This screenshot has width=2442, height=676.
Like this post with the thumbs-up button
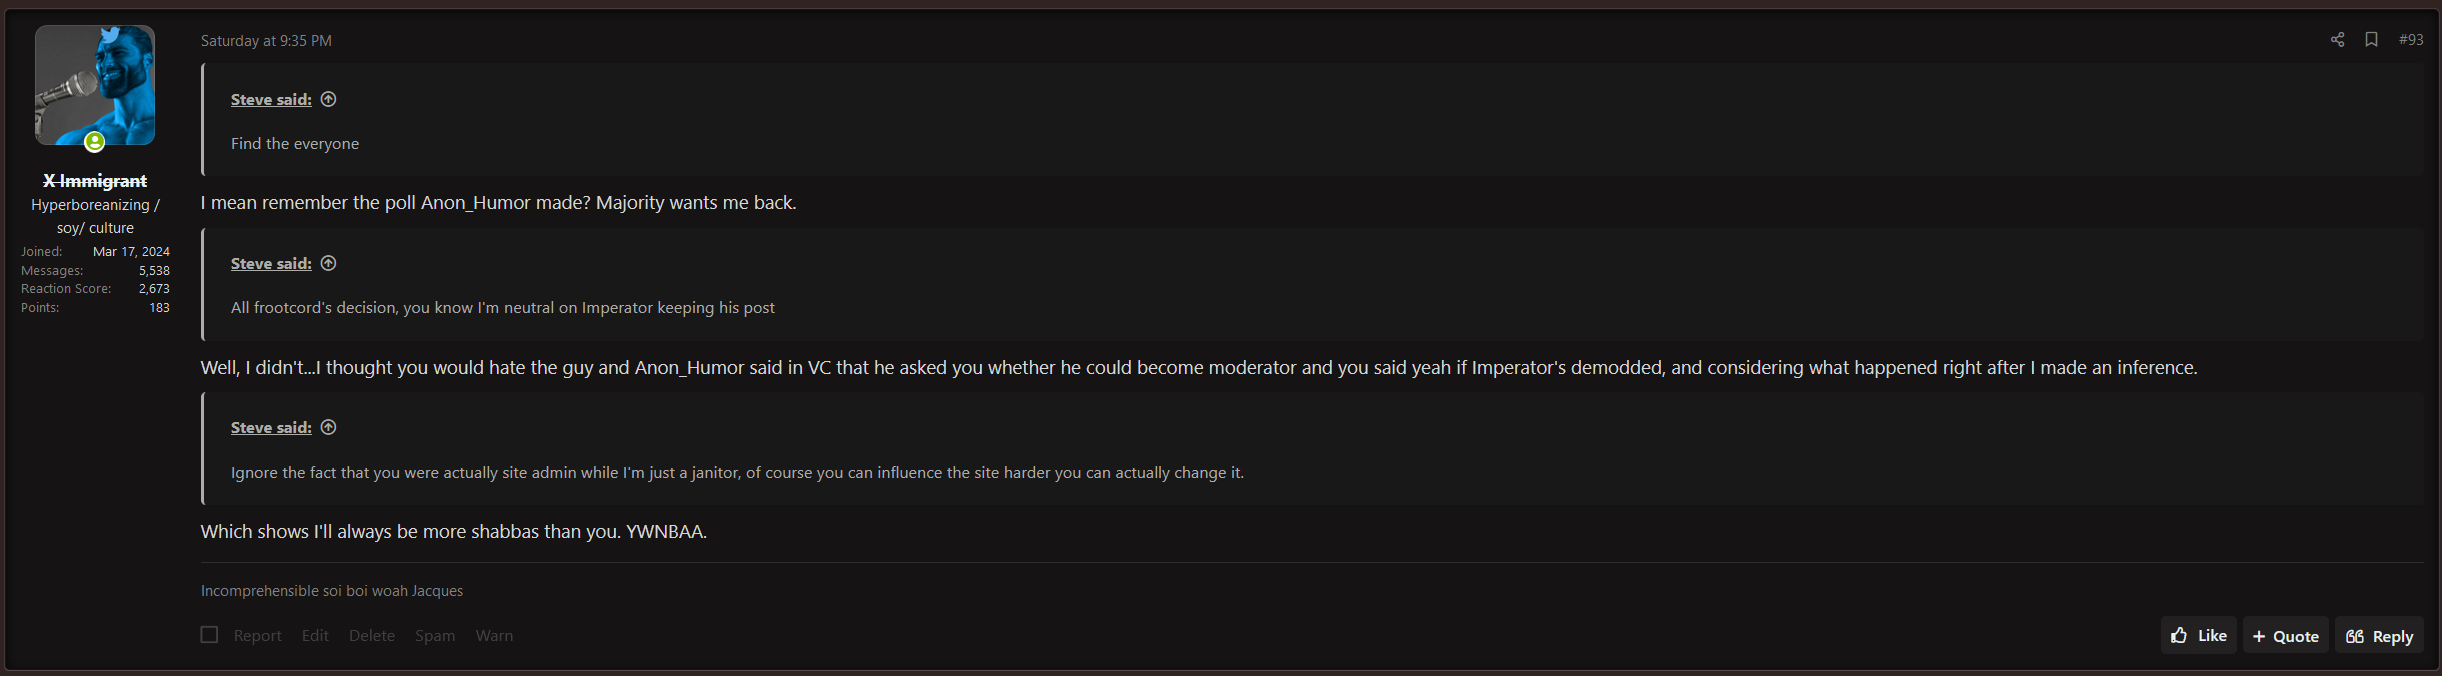click(x=2198, y=635)
